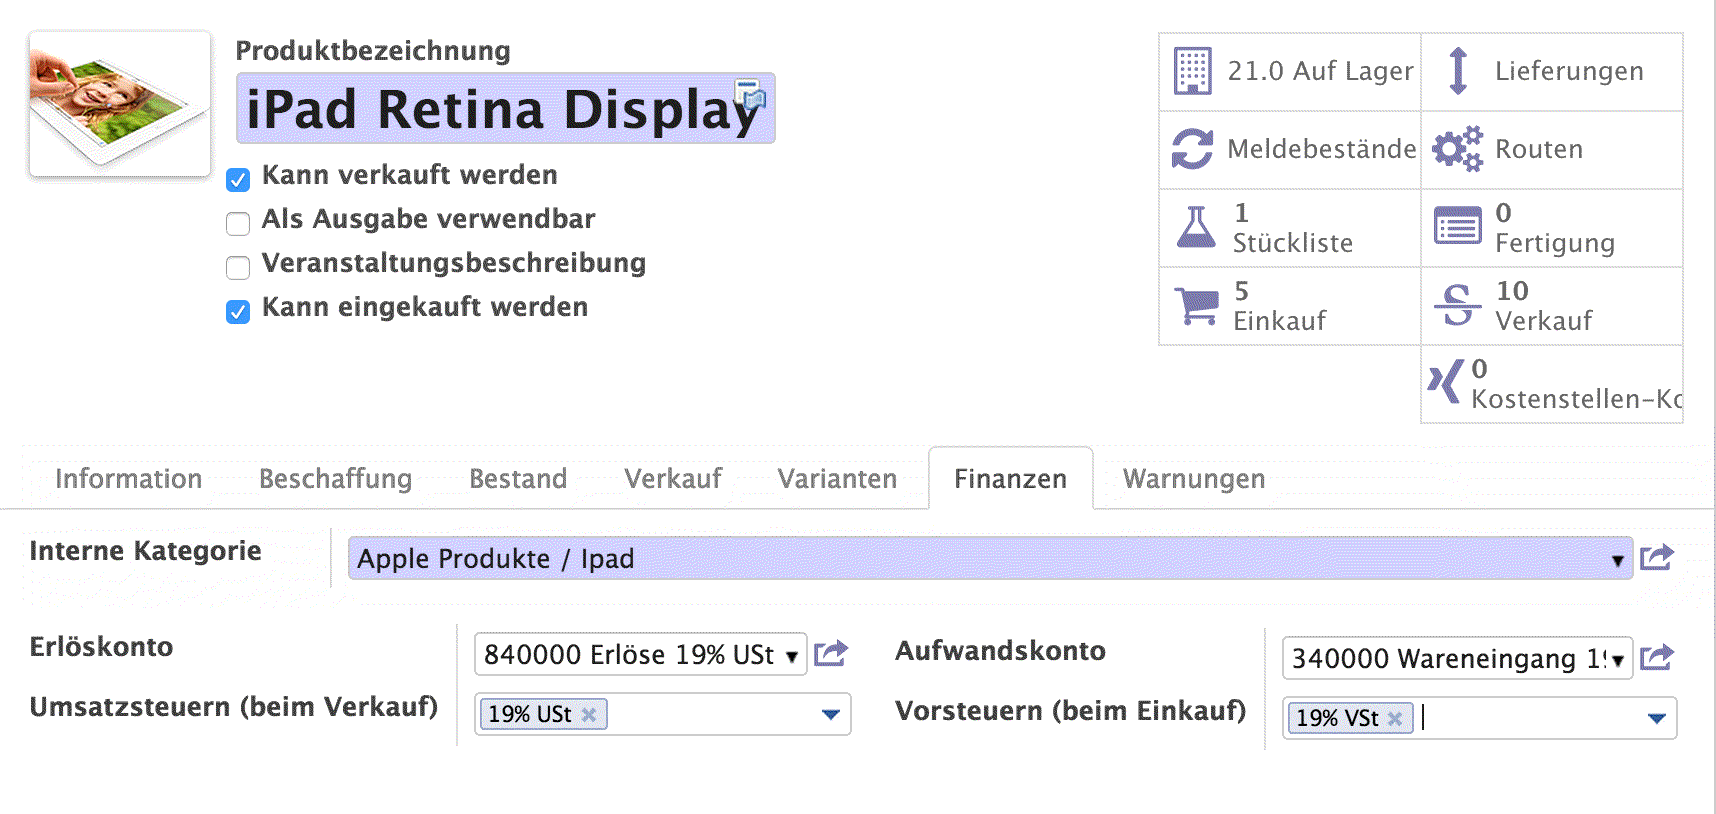
Task: Click the flask icon for Stückliste
Action: tap(1195, 227)
